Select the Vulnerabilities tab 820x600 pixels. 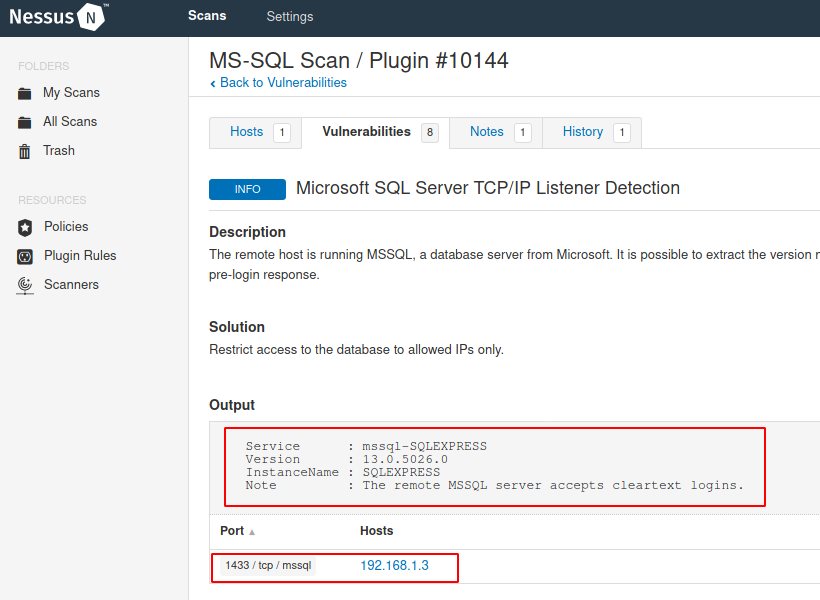[x=364, y=132]
